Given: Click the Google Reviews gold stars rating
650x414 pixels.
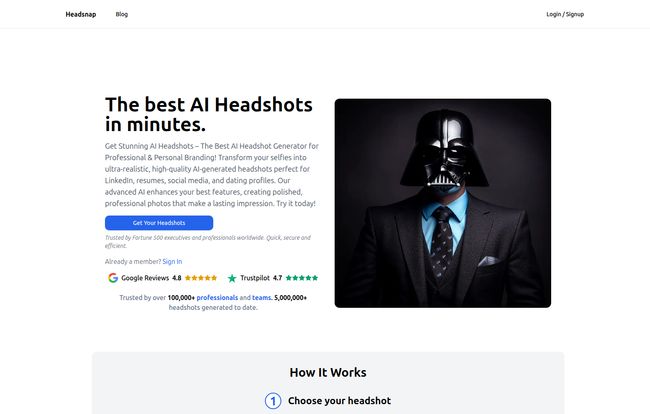Looking at the screenshot, I should 201,278.
